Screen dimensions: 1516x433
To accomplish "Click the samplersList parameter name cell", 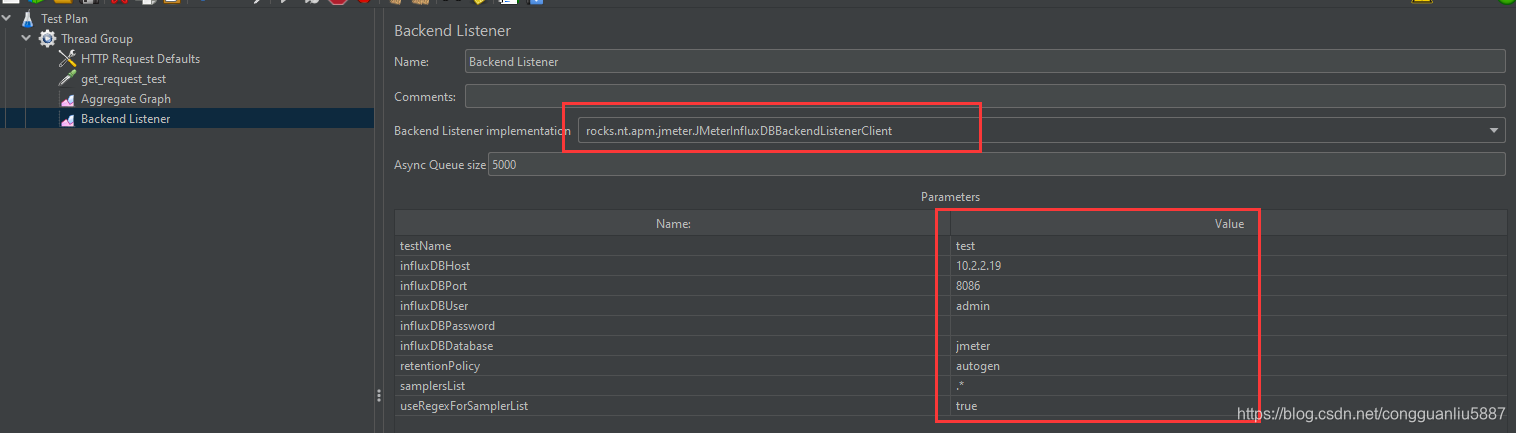I will (x=672, y=386).
